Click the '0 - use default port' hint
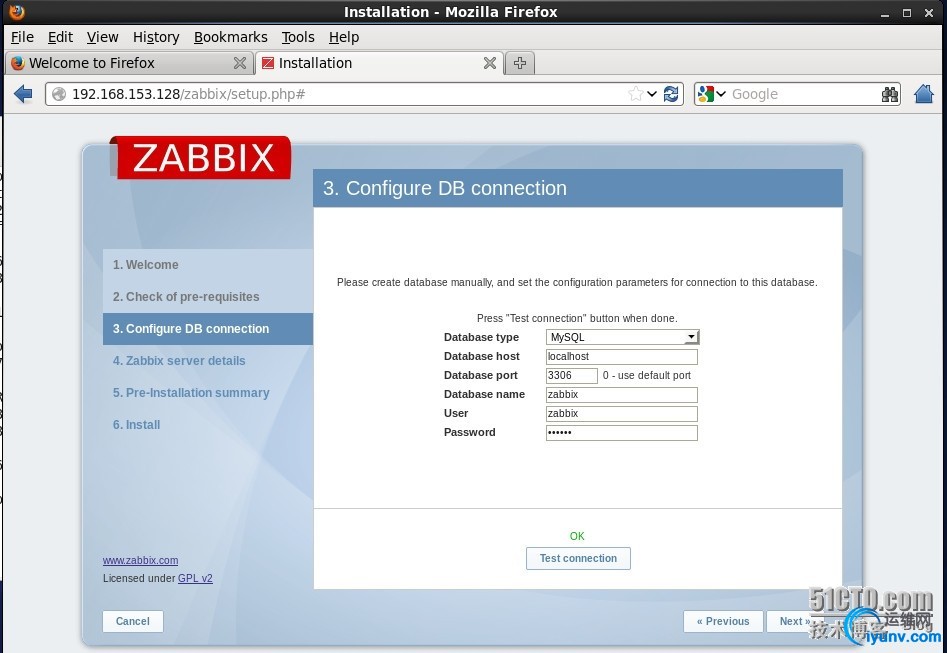Image resolution: width=947 pixels, height=653 pixels. point(646,375)
